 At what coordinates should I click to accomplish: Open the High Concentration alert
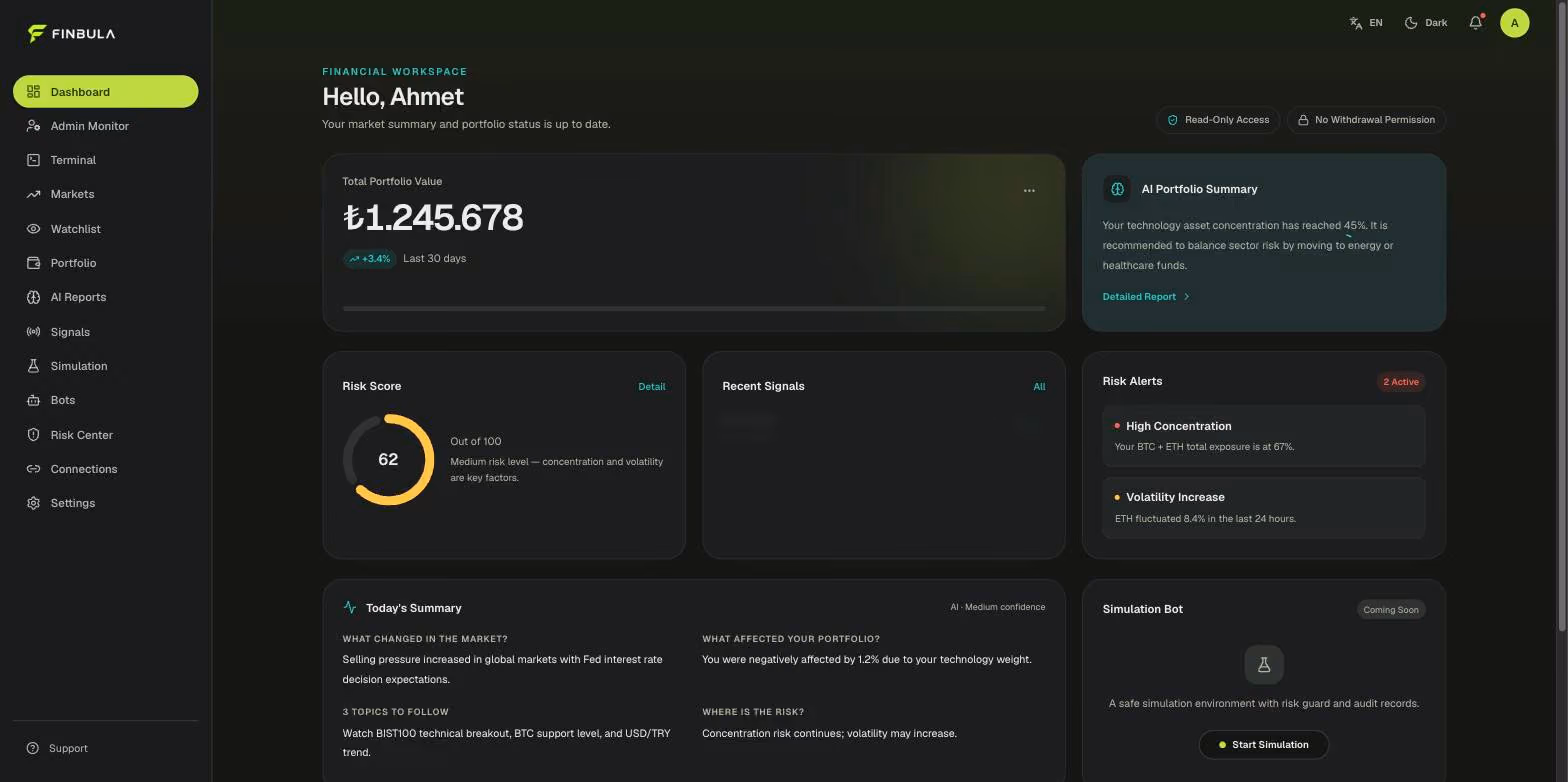1264,436
